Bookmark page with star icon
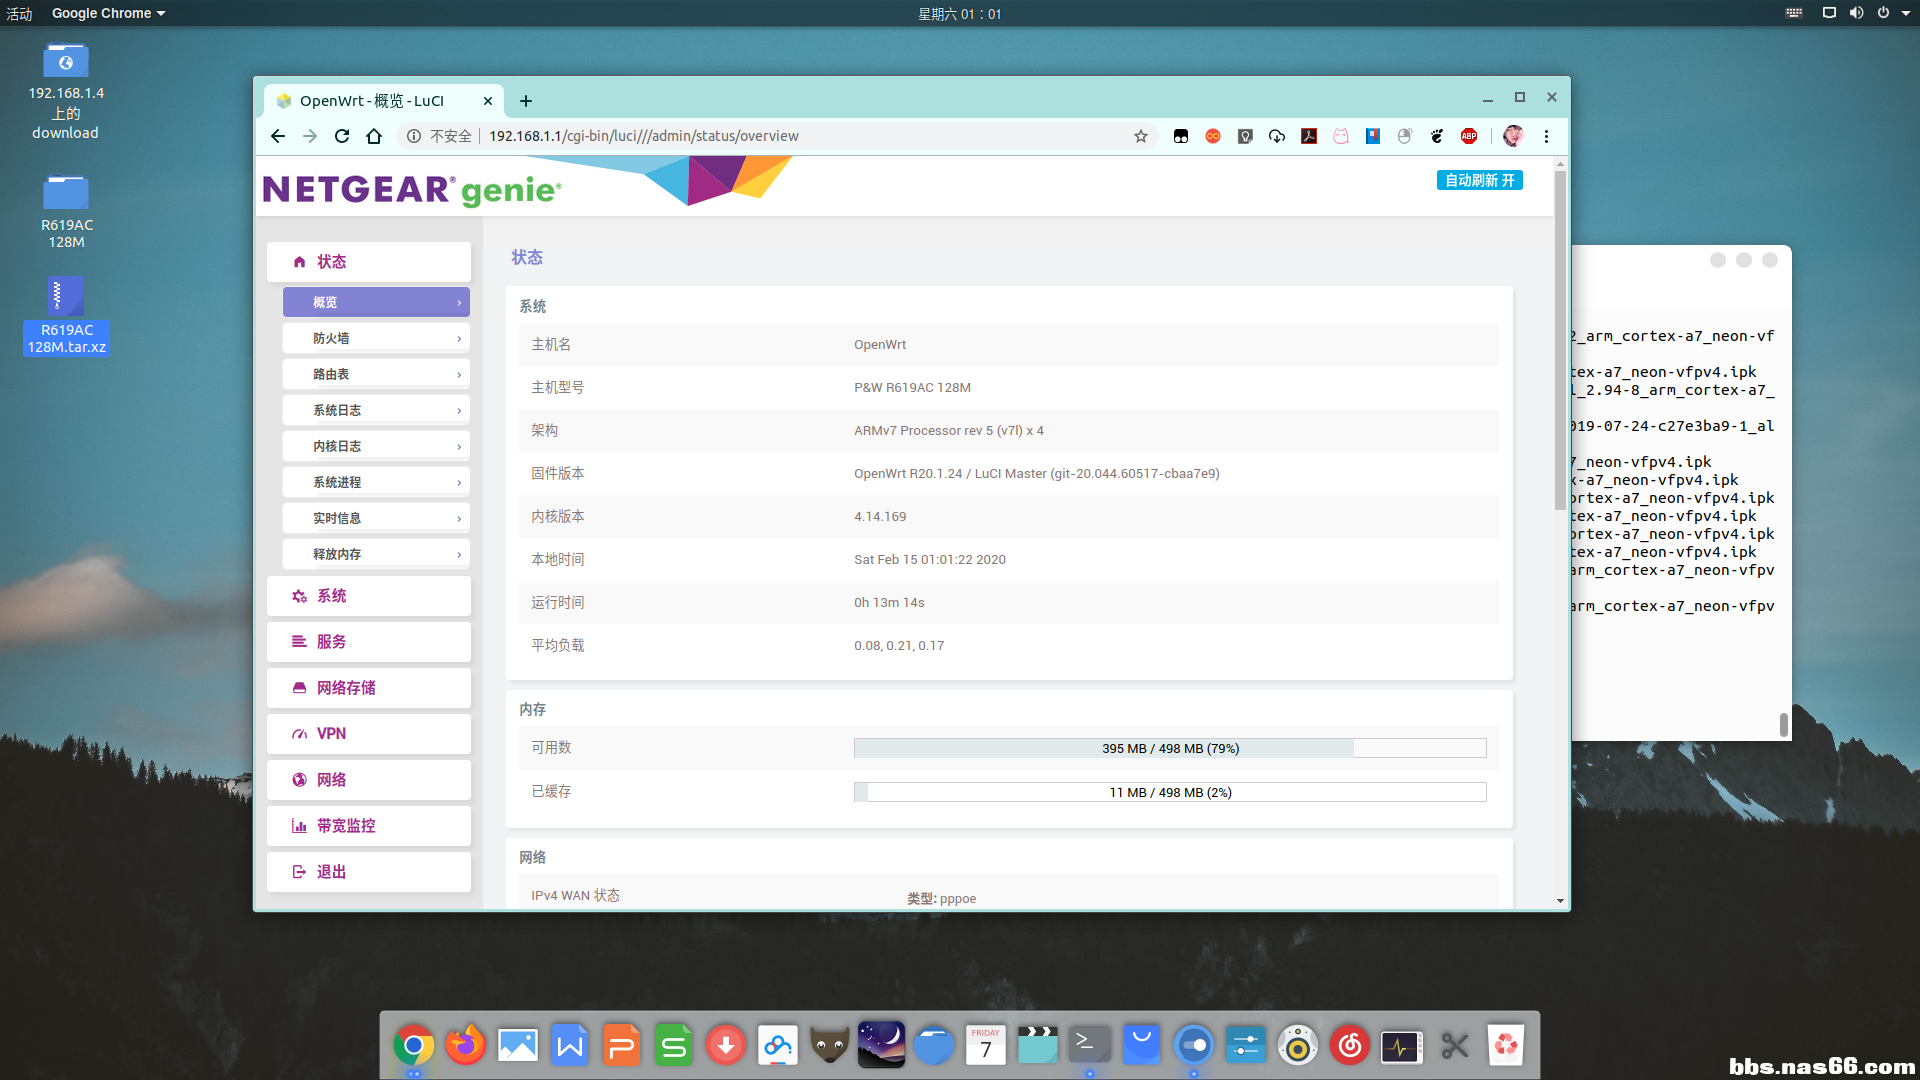This screenshot has height=1080, width=1920. pos(1140,136)
